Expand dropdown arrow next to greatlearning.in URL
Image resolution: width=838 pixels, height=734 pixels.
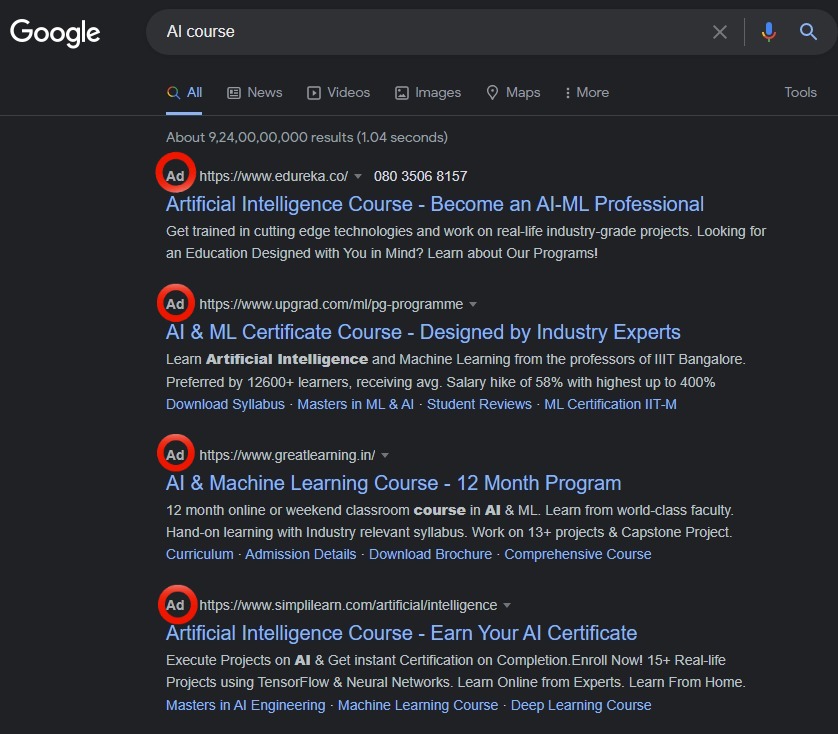(x=385, y=455)
